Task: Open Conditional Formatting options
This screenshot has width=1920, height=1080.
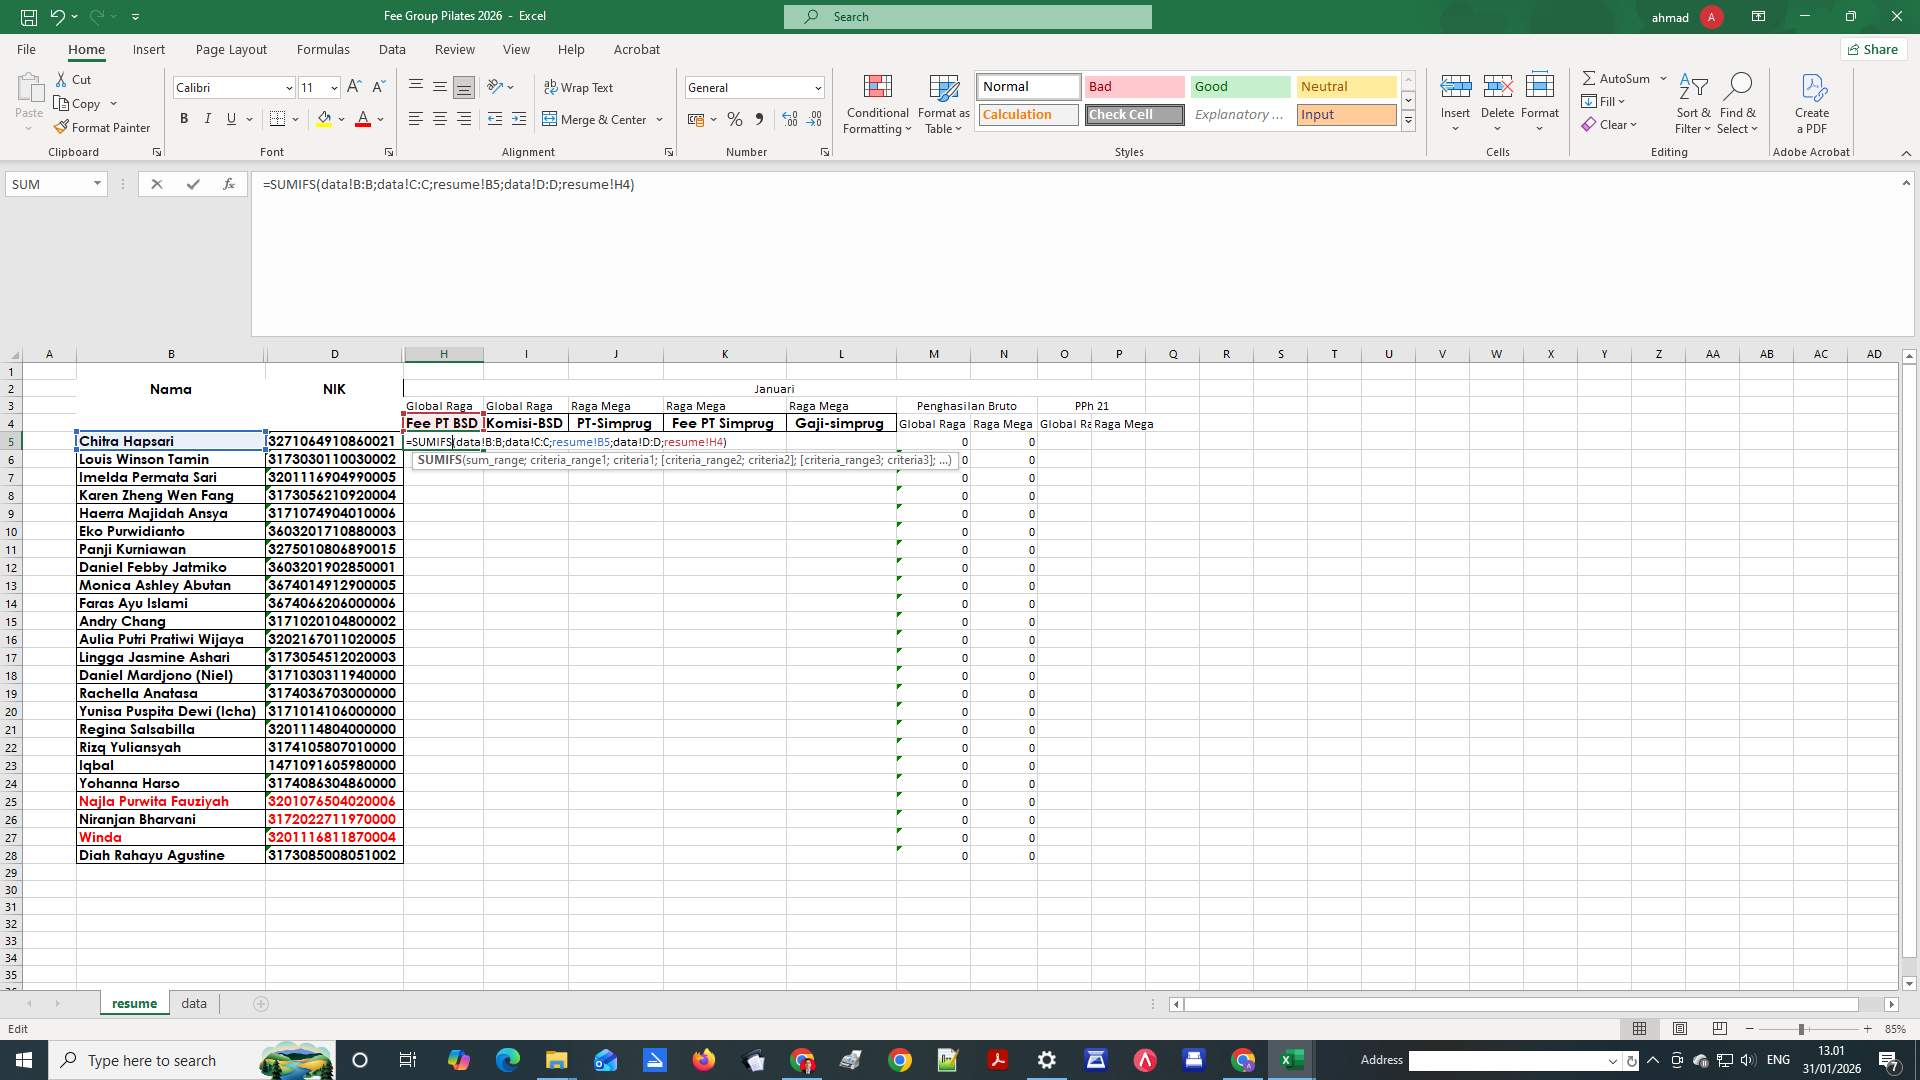Action: click(877, 105)
